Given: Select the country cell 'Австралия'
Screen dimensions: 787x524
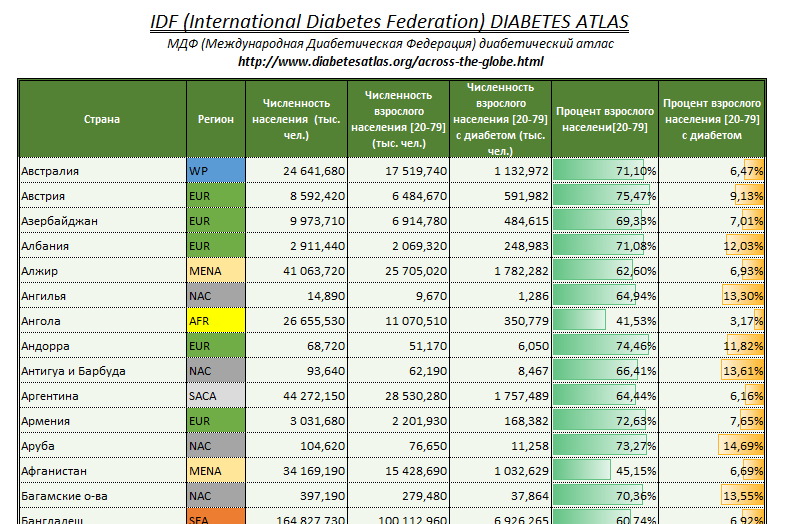Looking at the screenshot, I should pyautogui.click(x=102, y=171).
